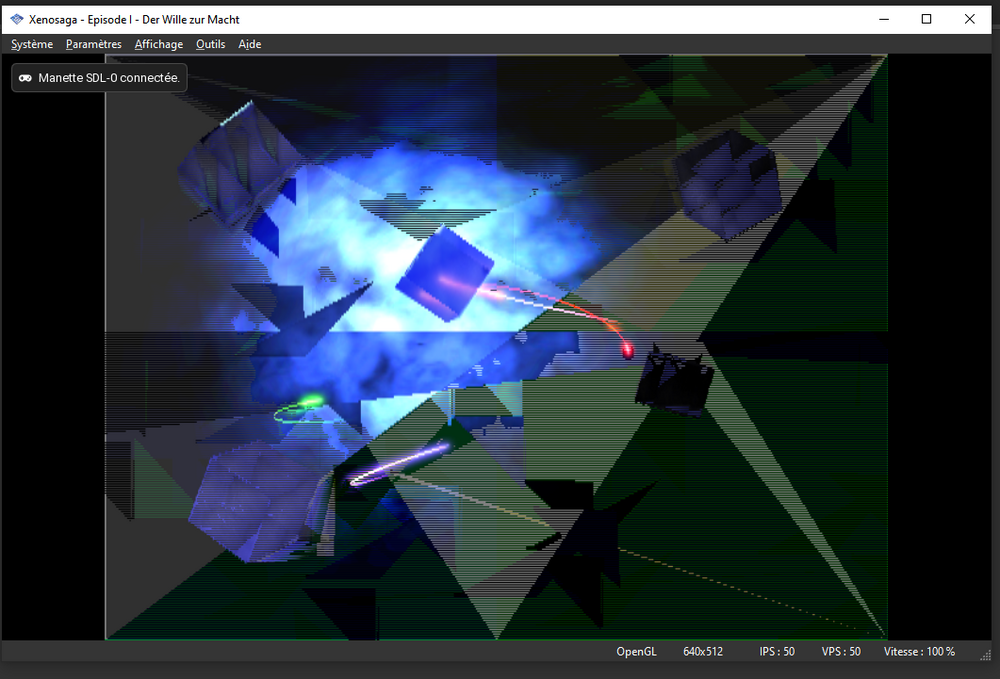
Task: Click the red orb in the game scene
Action: point(628,349)
